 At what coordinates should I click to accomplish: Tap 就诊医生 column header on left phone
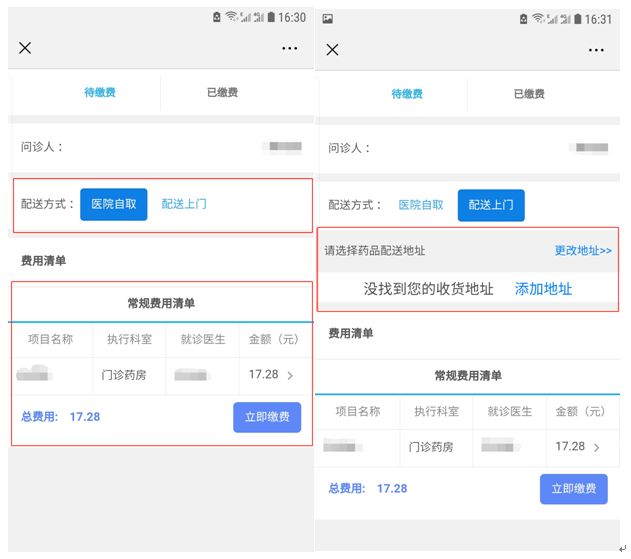(202, 339)
